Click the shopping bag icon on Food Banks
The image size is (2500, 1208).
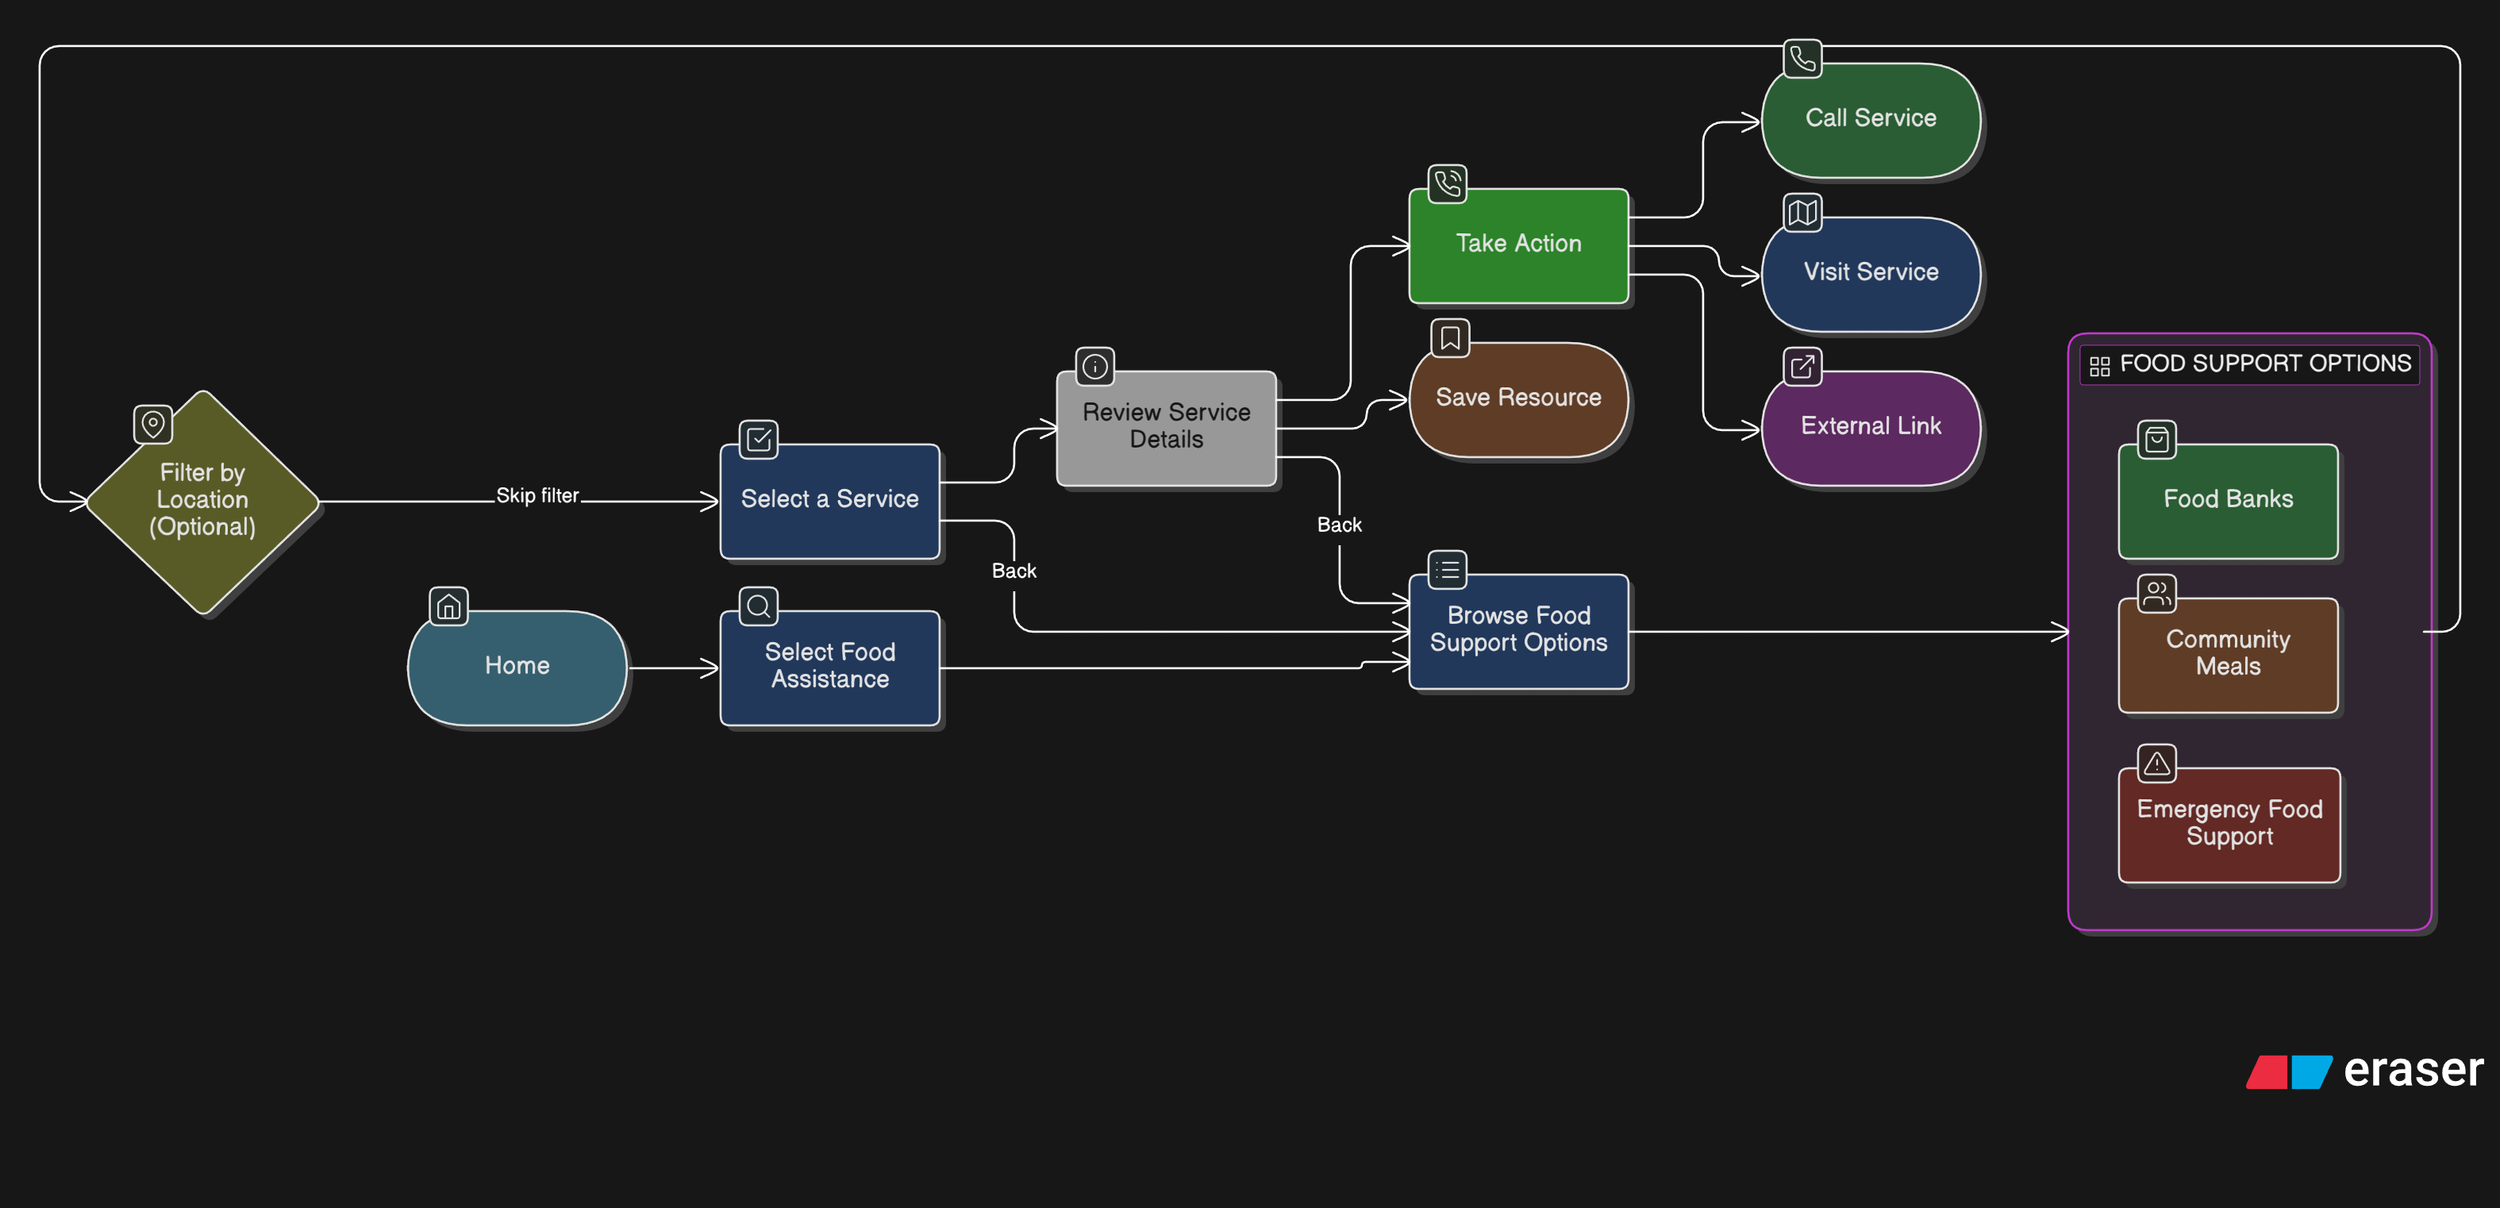click(x=2156, y=439)
